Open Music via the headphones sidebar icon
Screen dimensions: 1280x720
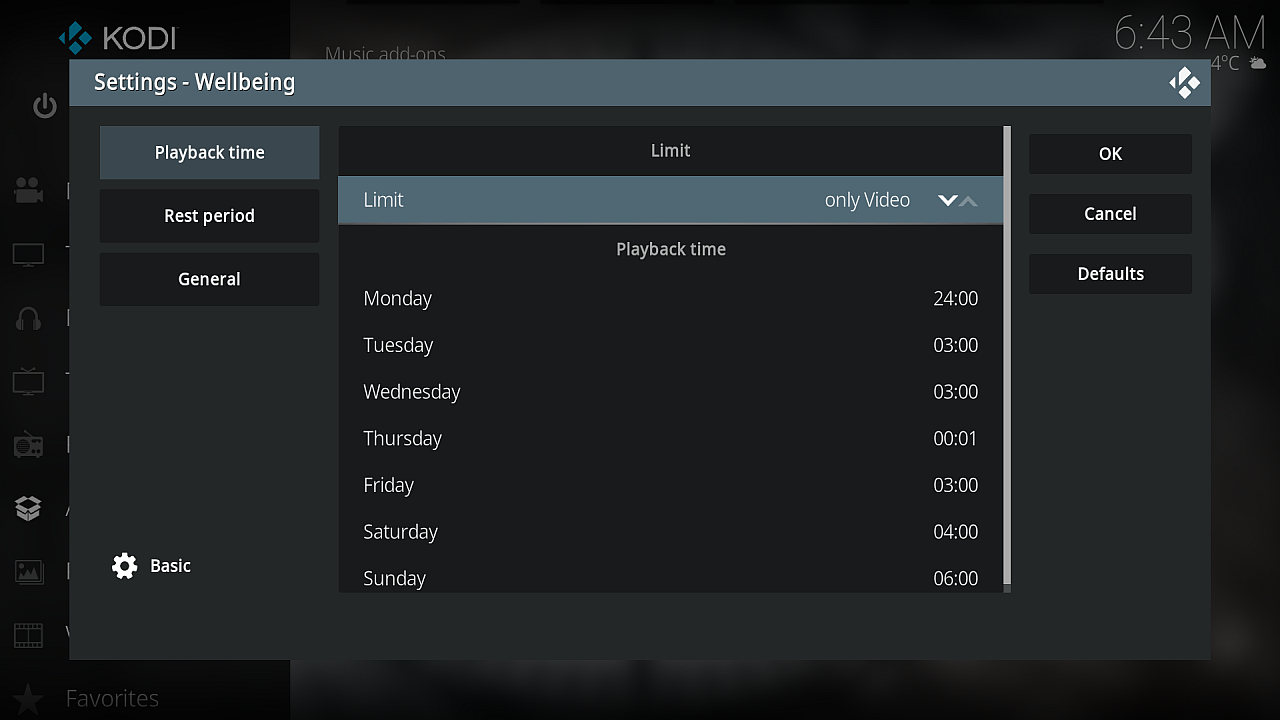(x=28, y=319)
